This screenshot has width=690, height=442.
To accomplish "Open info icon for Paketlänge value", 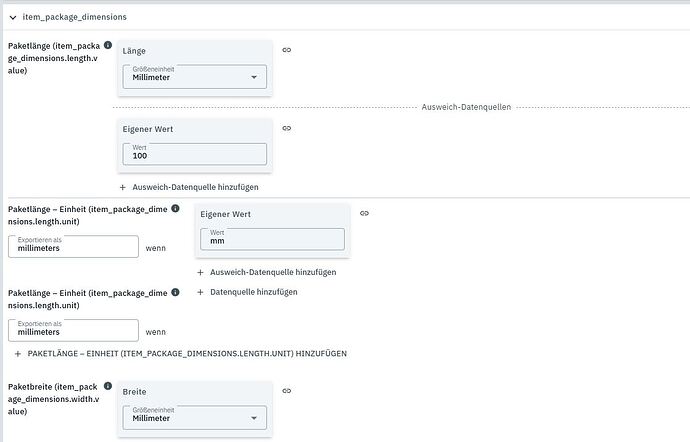I will click(108, 45).
